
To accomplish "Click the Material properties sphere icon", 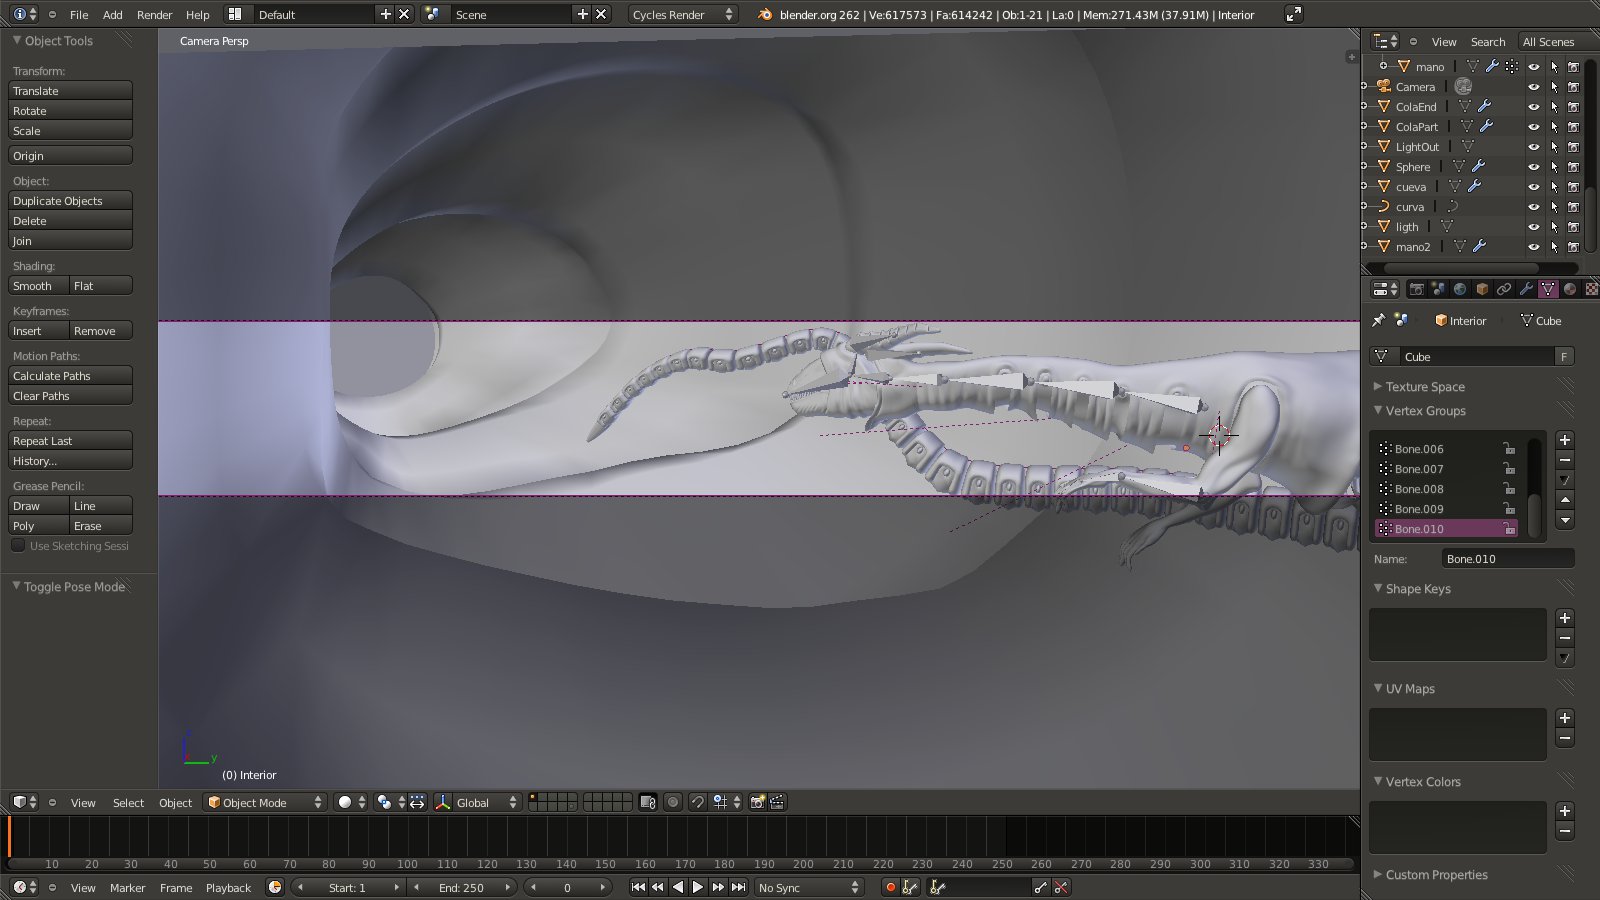I will [x=1570, y=289].
